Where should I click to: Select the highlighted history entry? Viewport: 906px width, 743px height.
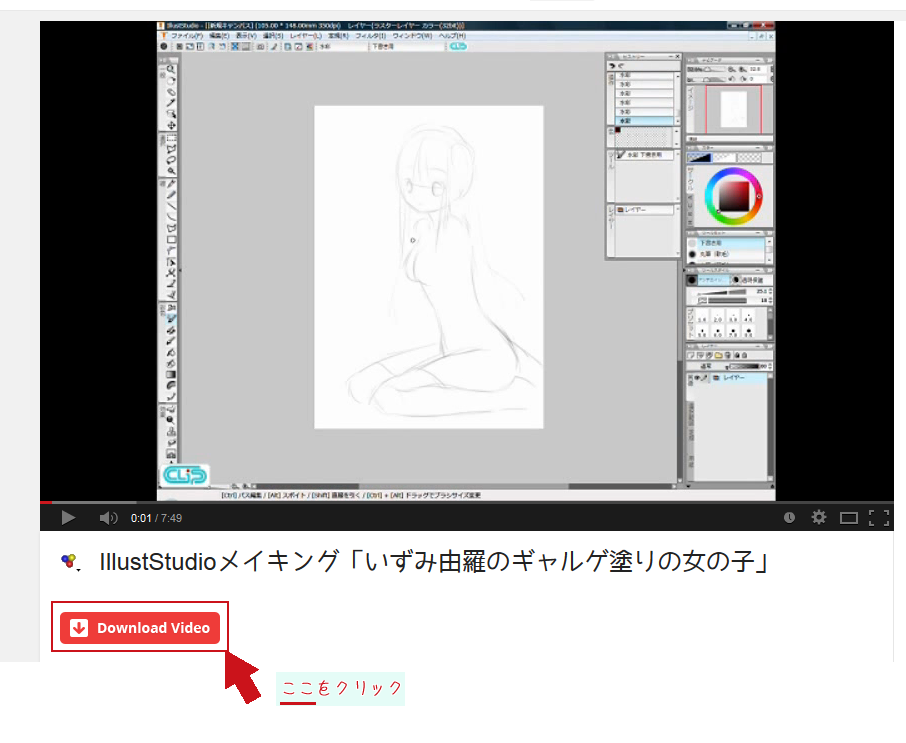[646, 121]
